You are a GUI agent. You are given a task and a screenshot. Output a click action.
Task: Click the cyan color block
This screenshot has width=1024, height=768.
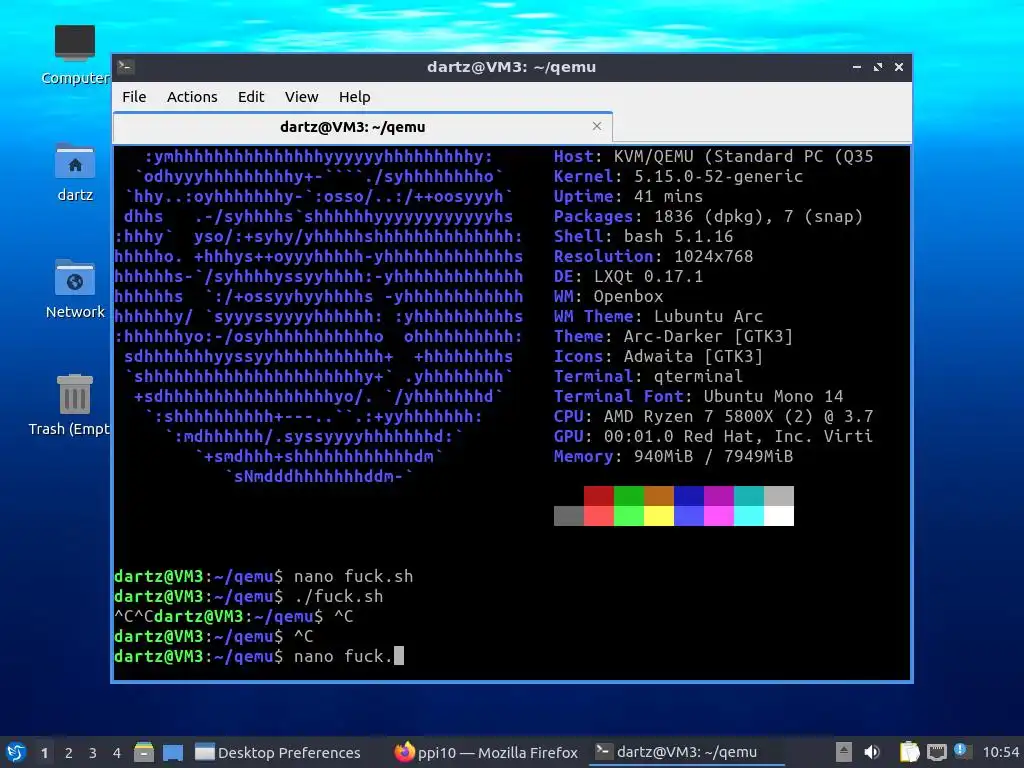[x=749, y=496]
